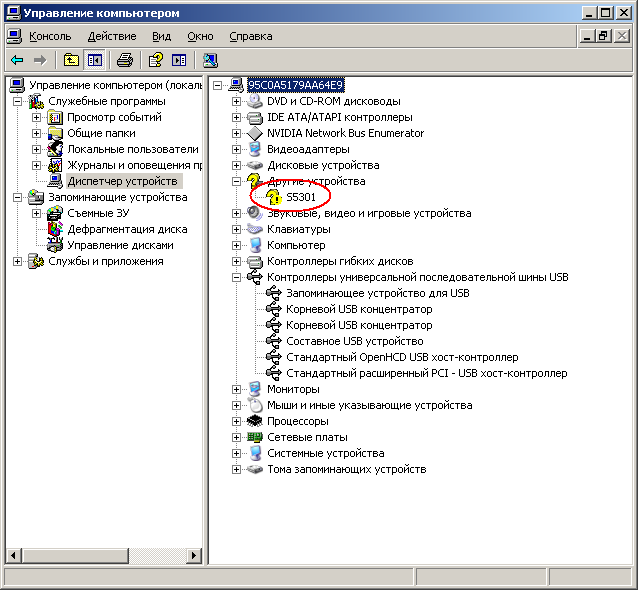
Task: Click the show/hide action pane toolbar icon
Action: pos(179,61)
